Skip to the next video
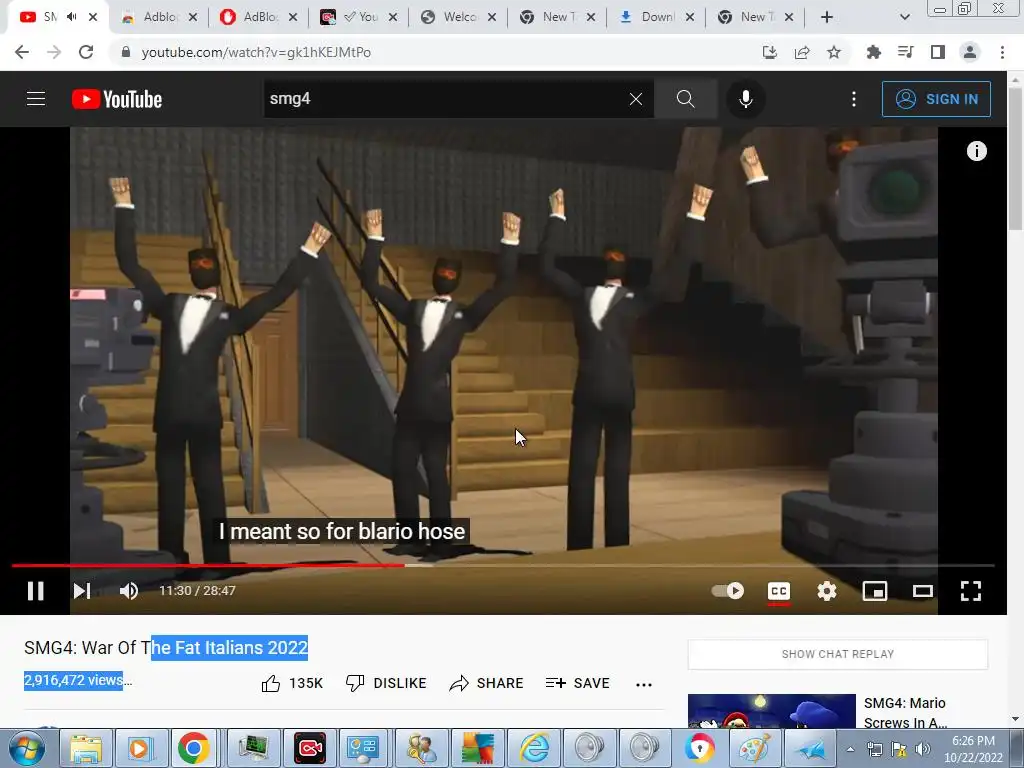The width and height of the screenshot is (1024, 768). (82, 591)
